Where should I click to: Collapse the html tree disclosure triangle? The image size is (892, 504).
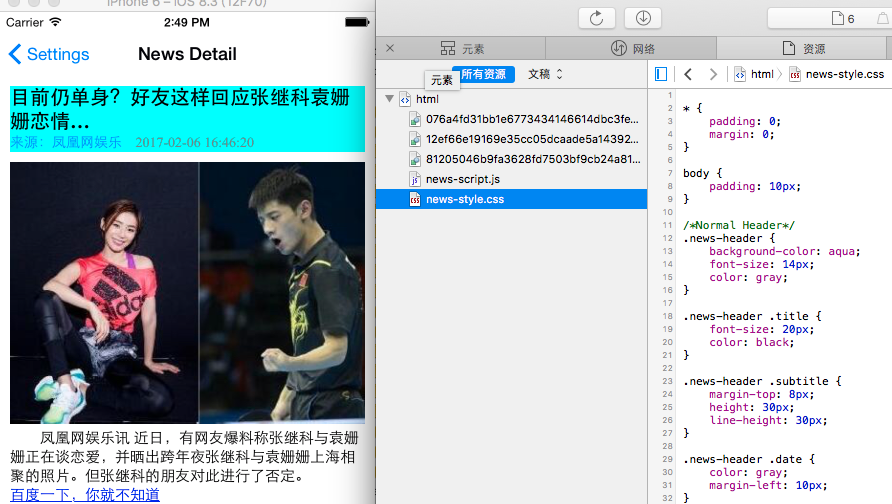(x=389, y=98)
